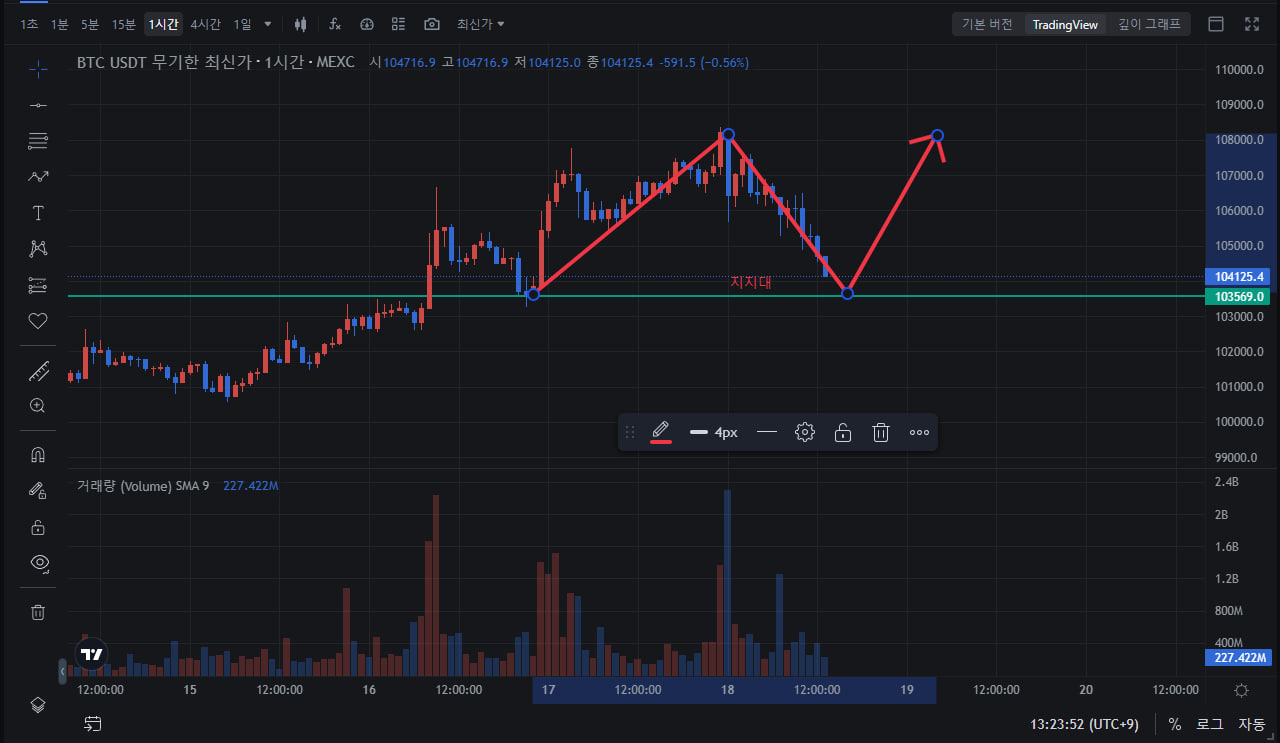Open the go to date icon
Viewport: 1280px width, 743px height.
93,723
